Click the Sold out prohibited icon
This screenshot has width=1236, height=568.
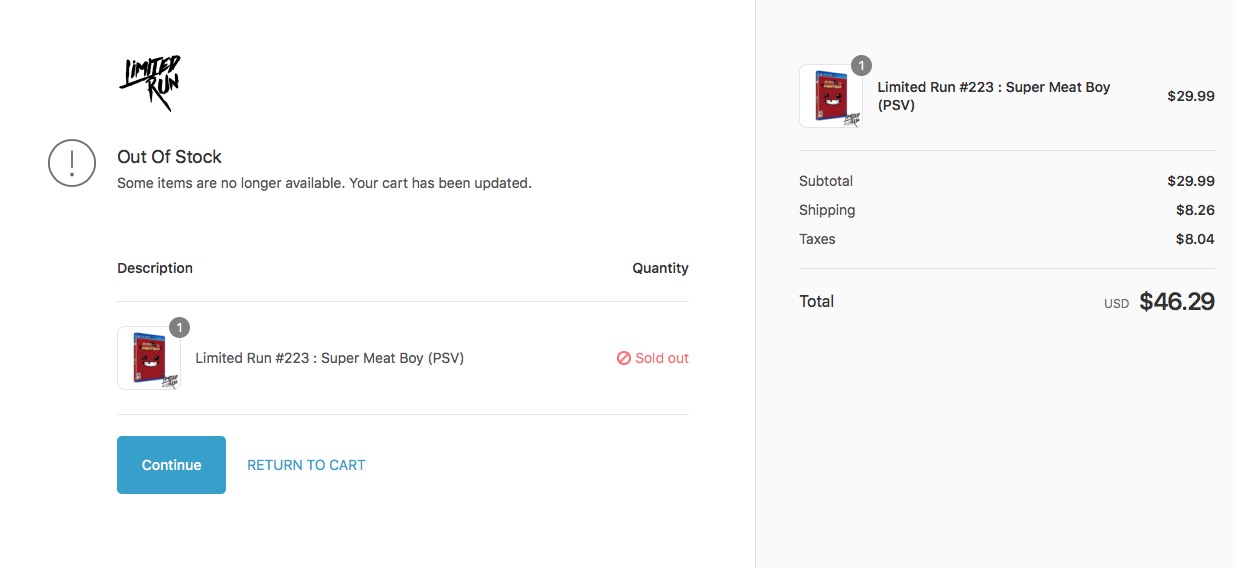click(624, 358)
